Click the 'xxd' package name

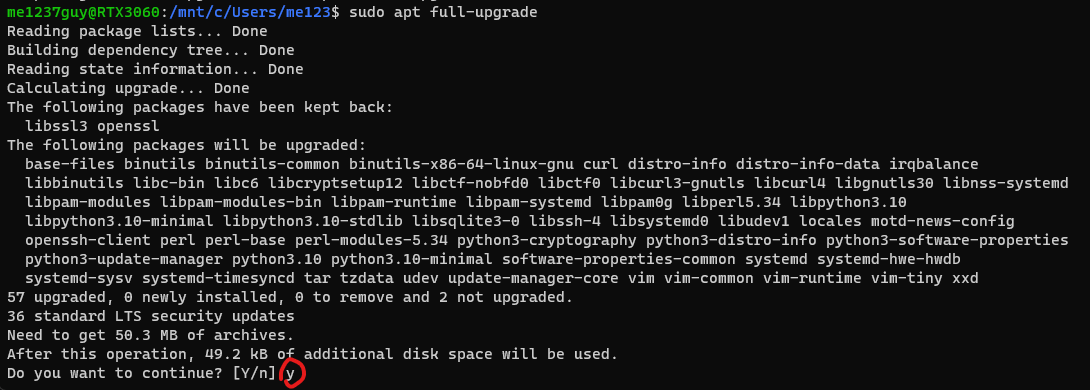point(965,279)
